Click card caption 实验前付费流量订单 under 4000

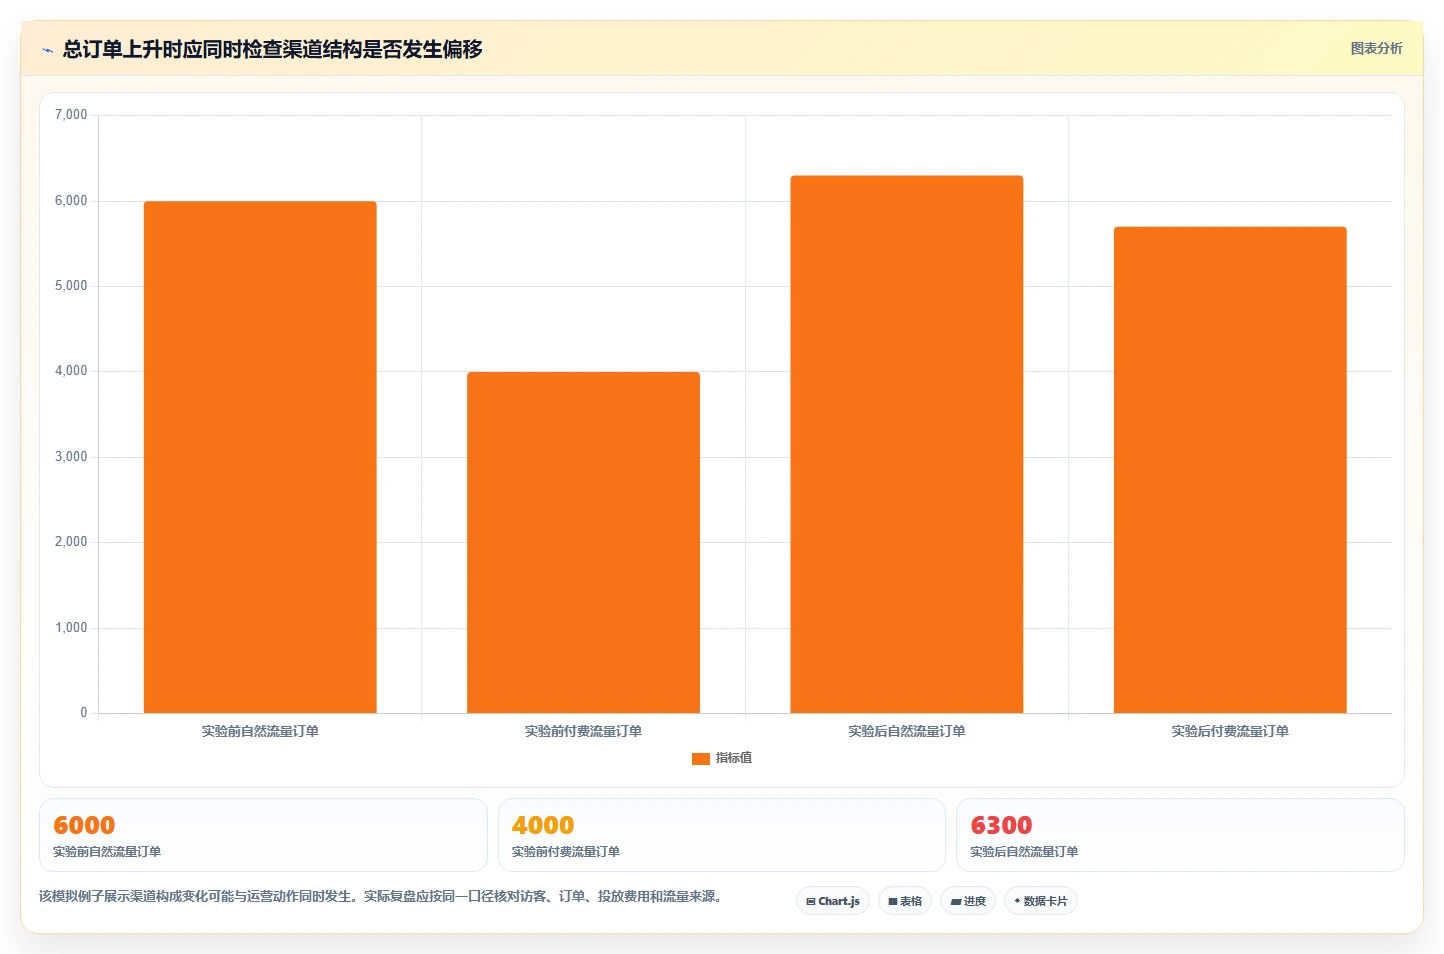[566, 852]
